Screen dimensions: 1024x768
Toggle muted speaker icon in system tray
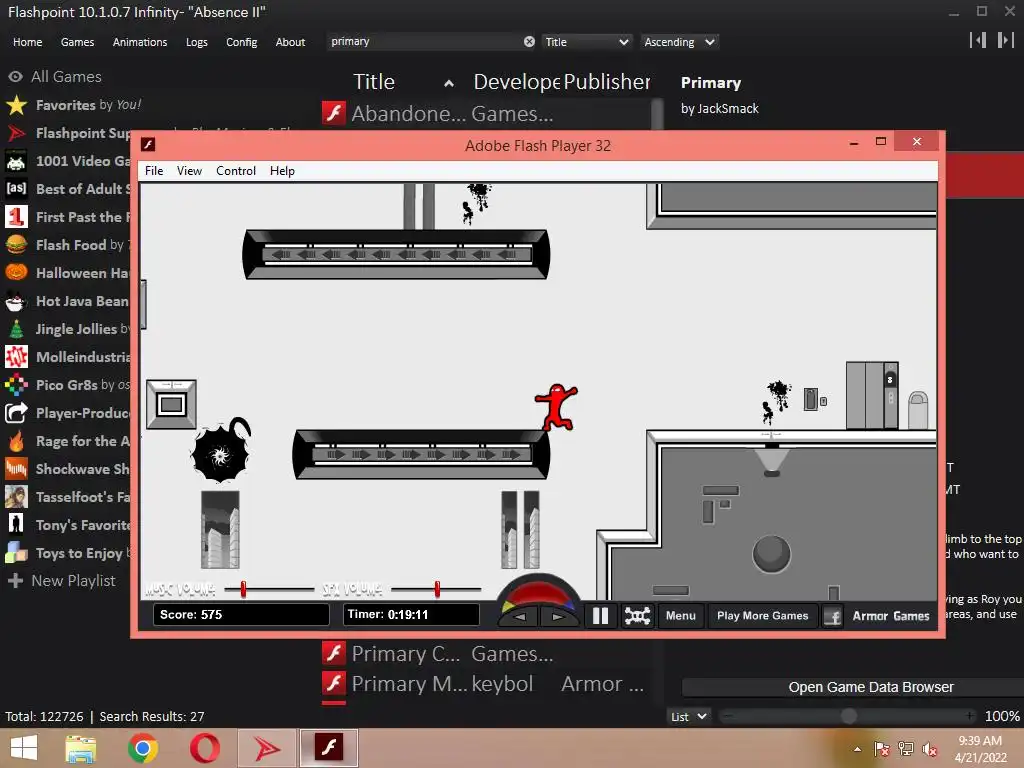tap(930, 749)
